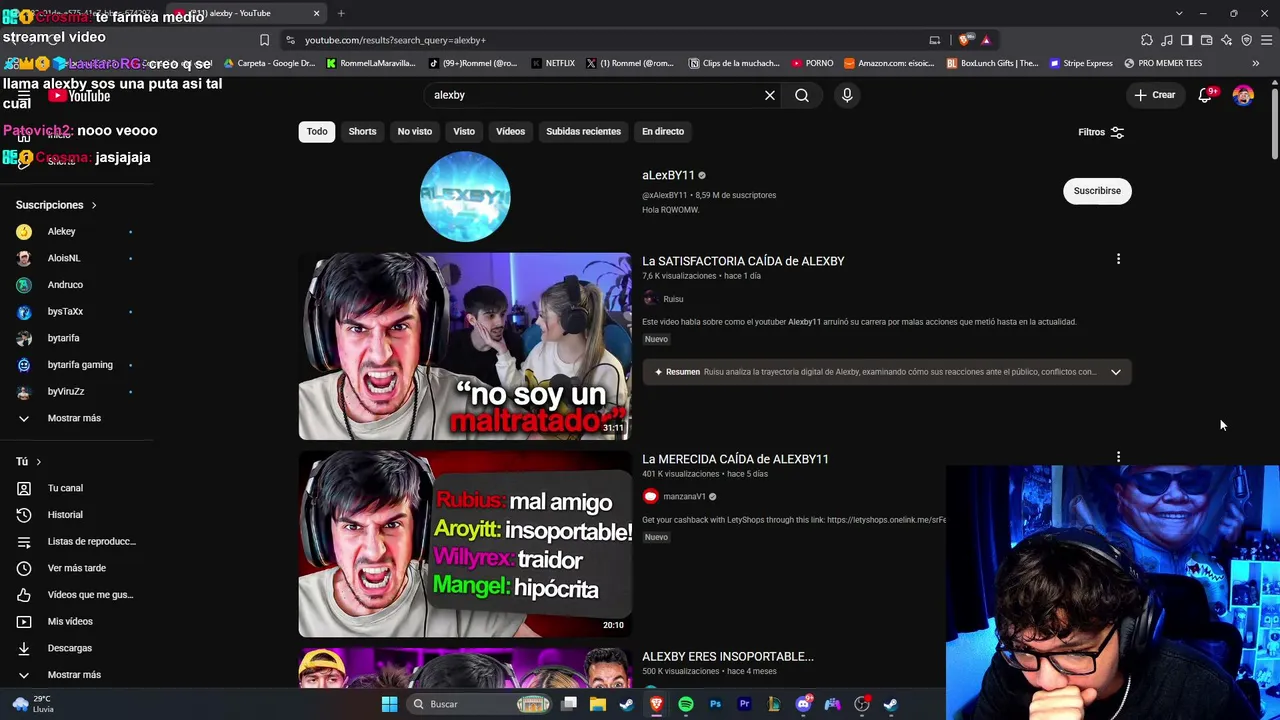
Task: Open the weather widget showing 29°C Lluvia
Action: point(32,704)
